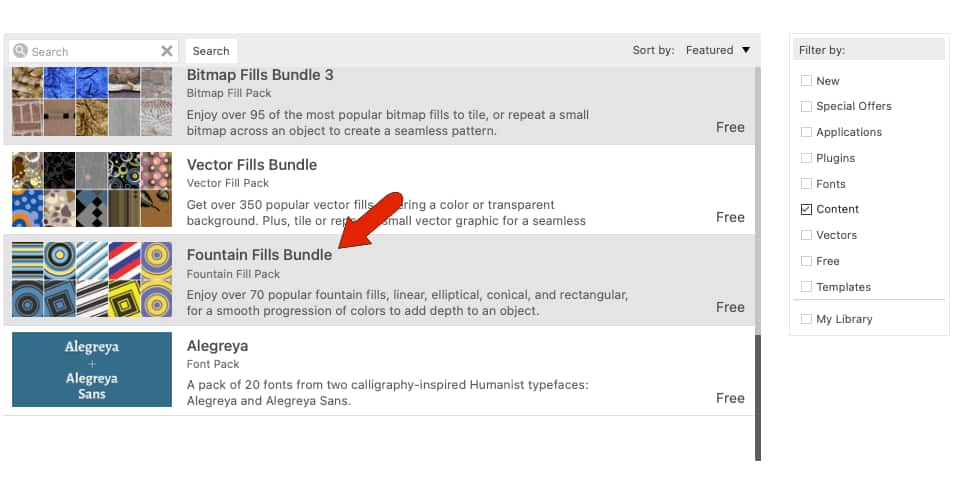Click the Alegreya title text
The image size is (959, 481).
tap(217, 346)
